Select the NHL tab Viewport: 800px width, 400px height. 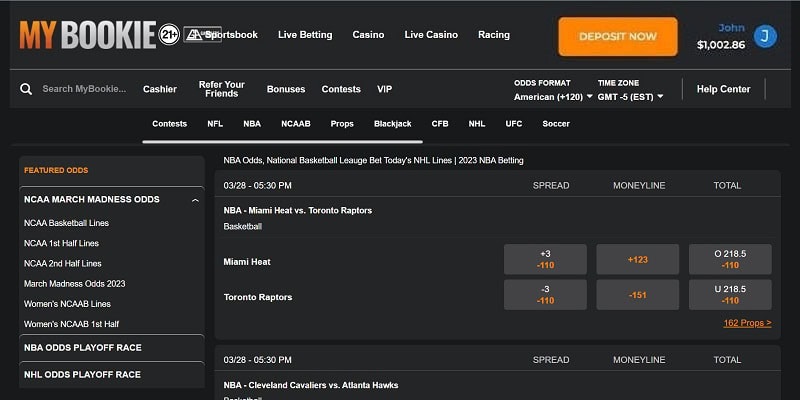coord(477,124)
